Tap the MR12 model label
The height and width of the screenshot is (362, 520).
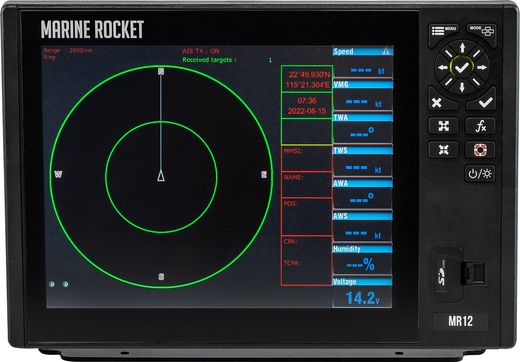click(461, 321)
